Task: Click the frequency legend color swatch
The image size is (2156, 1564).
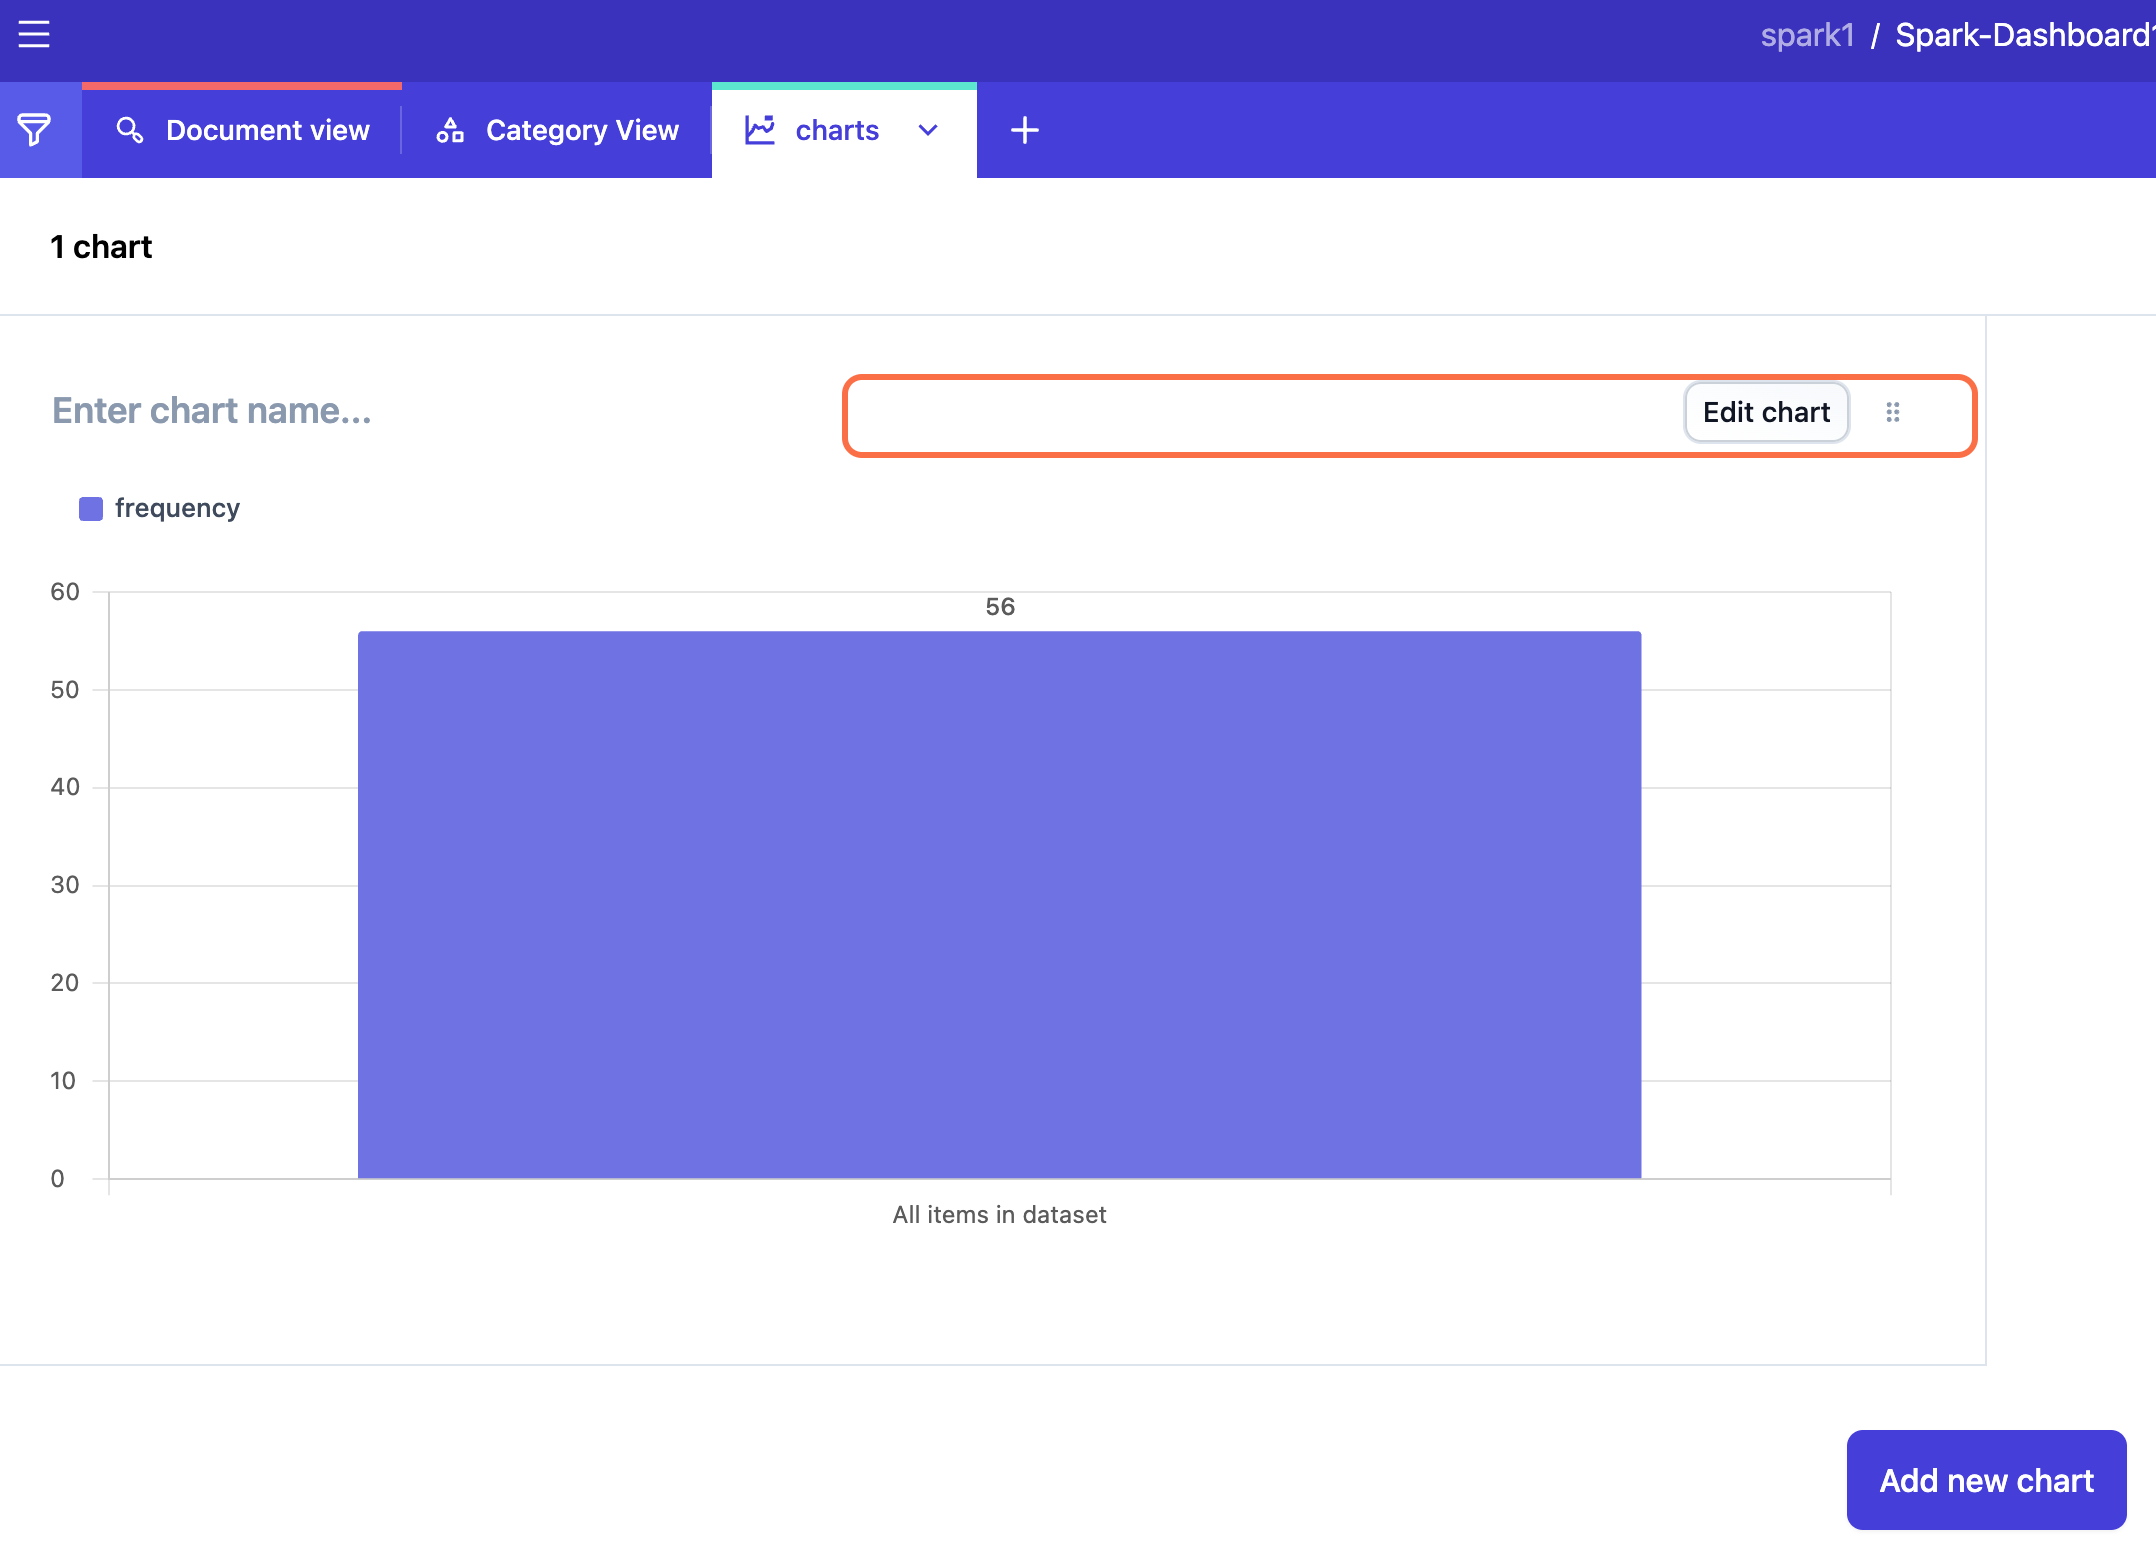Action: [x=91, y=509]
